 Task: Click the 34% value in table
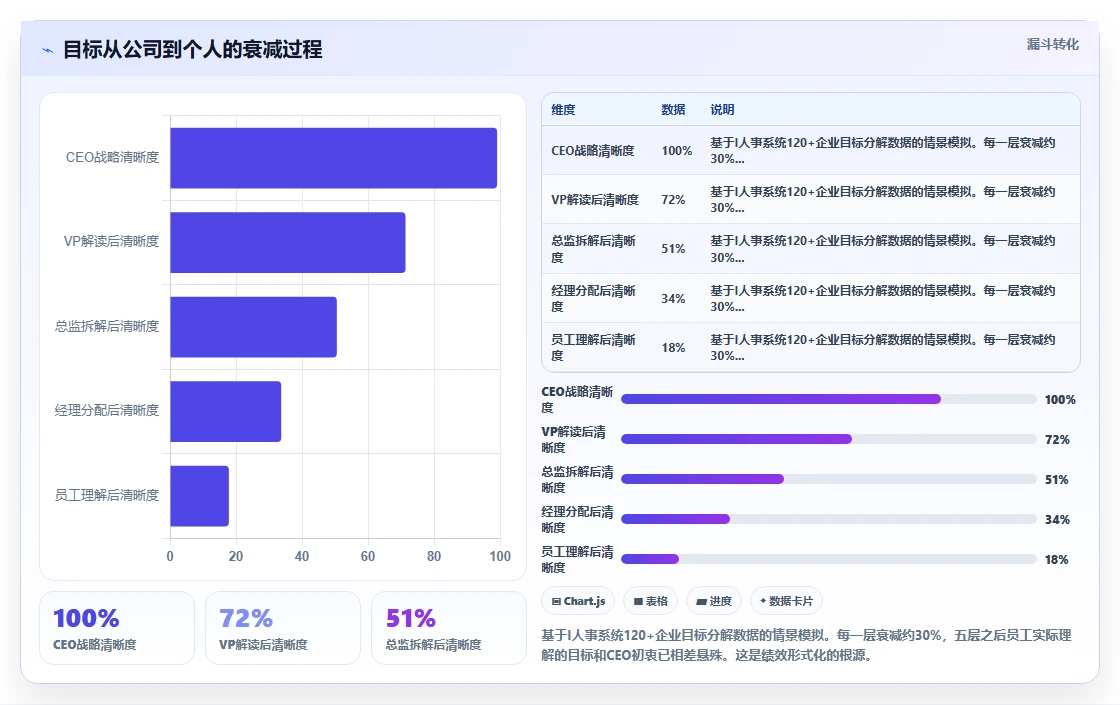click(x=673, y=299)
